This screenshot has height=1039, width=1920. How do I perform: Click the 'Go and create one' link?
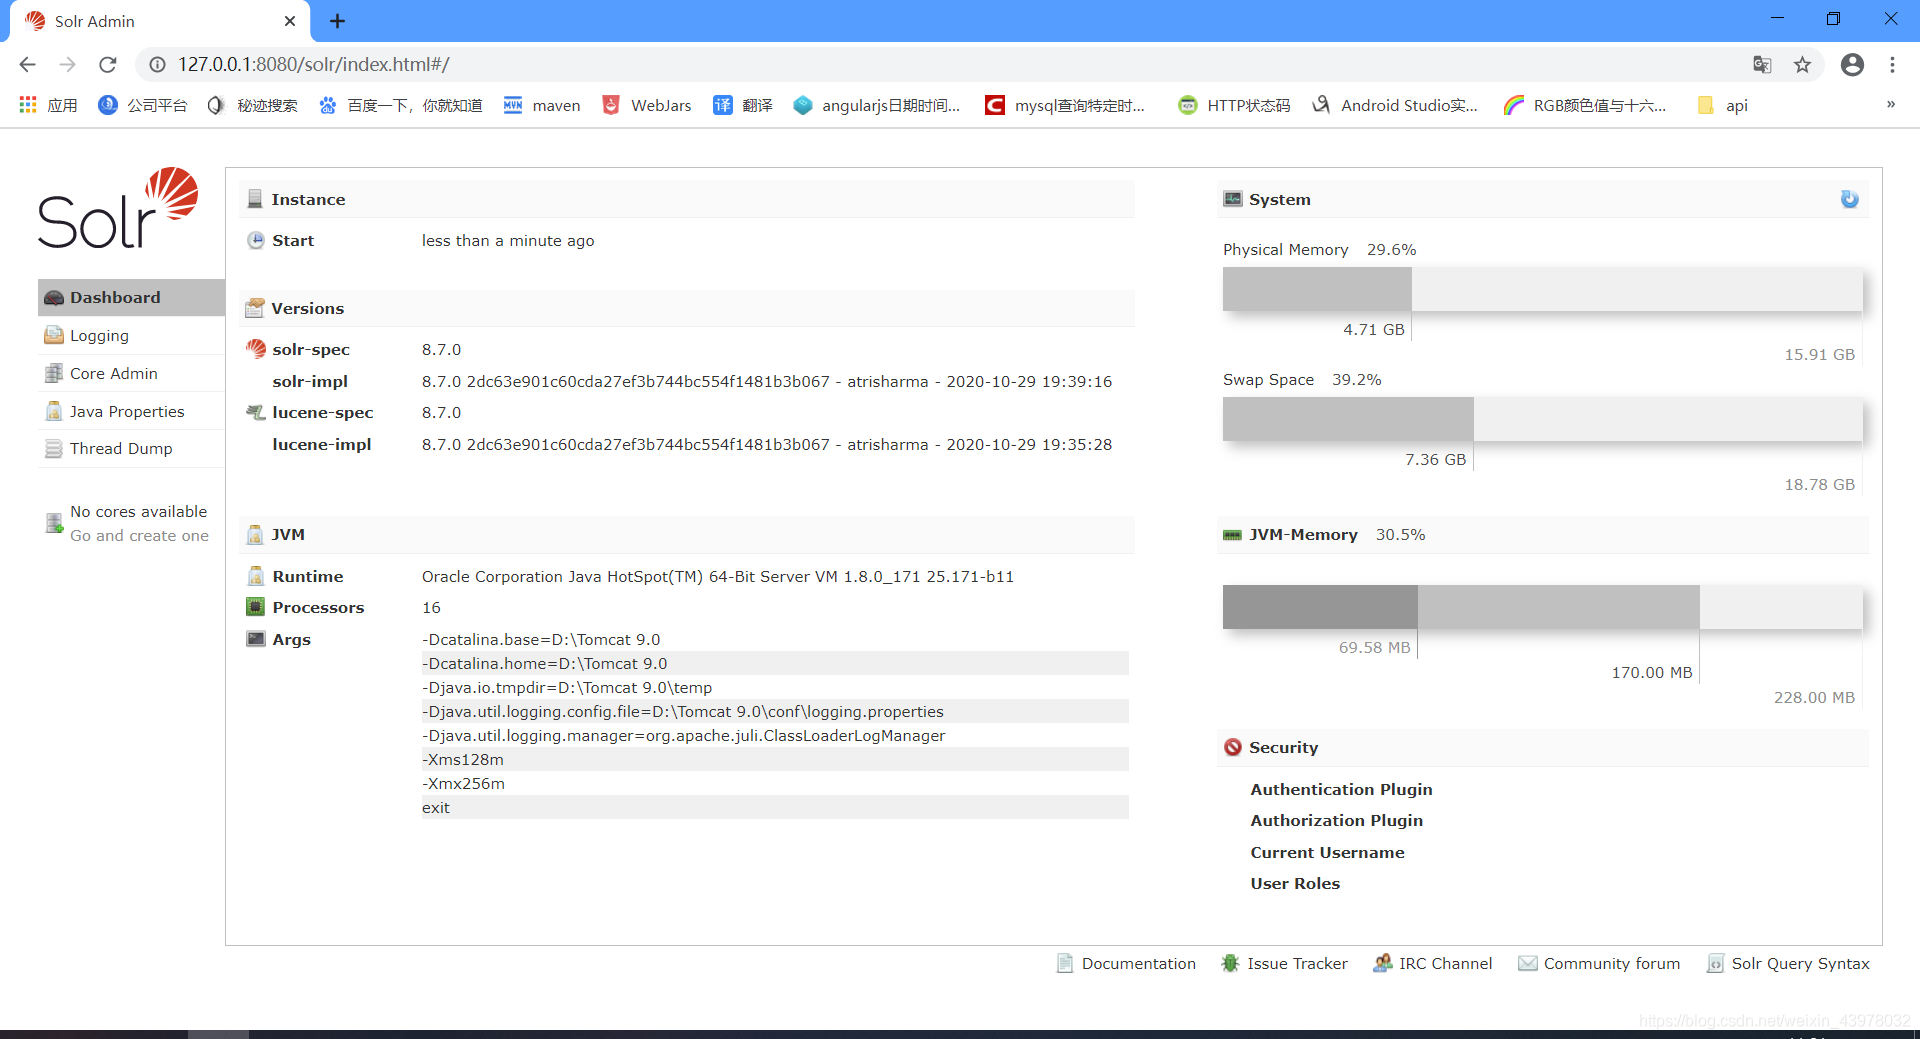point(139,535)
